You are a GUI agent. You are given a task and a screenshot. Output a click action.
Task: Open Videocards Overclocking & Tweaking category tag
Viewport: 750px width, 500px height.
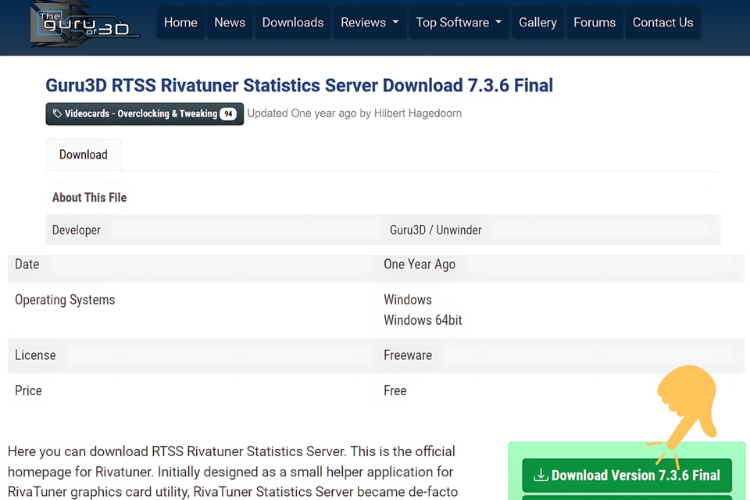pyautogui.click(x=144, y=114)
